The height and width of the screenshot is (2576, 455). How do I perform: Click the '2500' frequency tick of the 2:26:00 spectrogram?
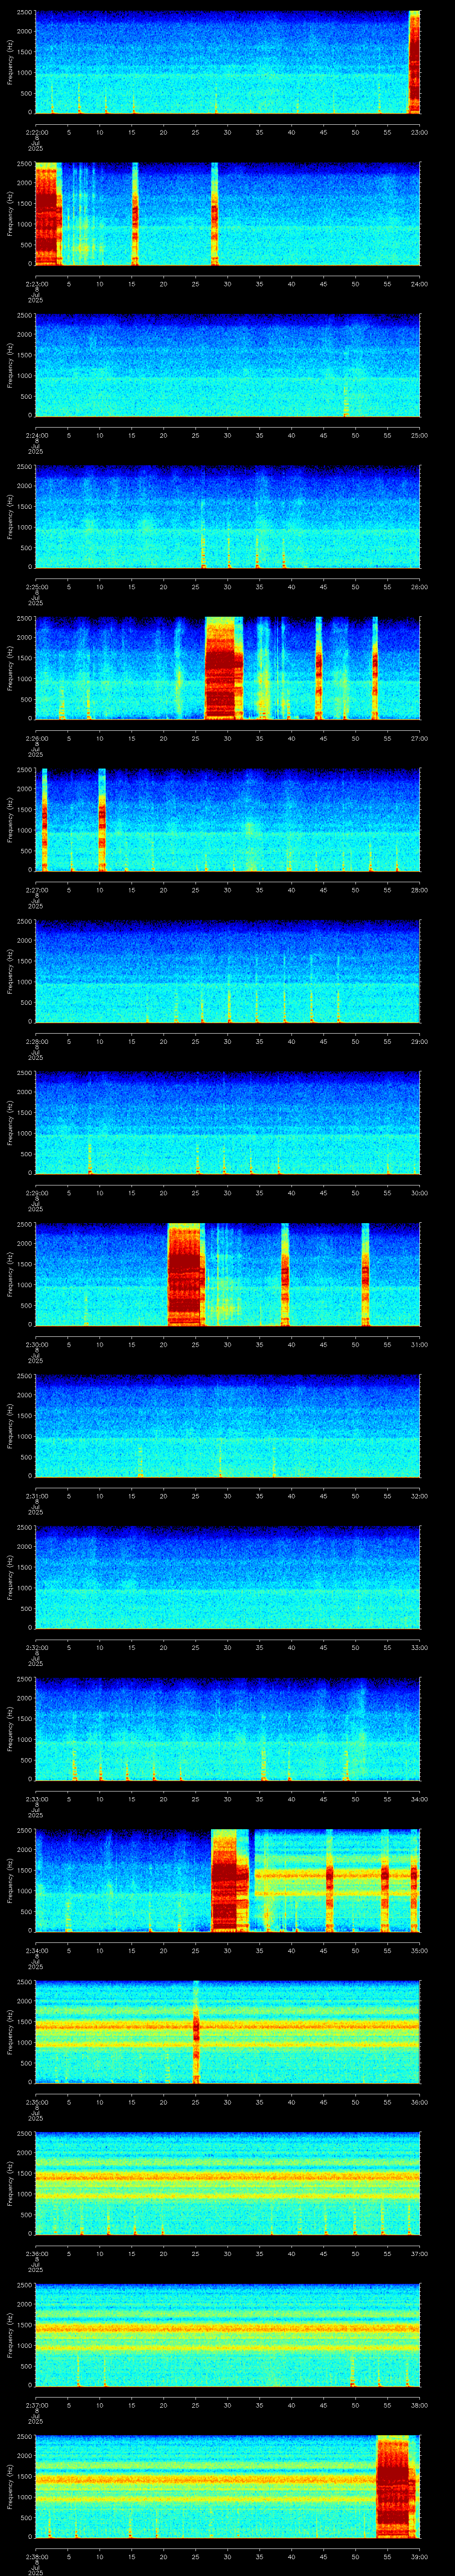[x=25, y=618]
